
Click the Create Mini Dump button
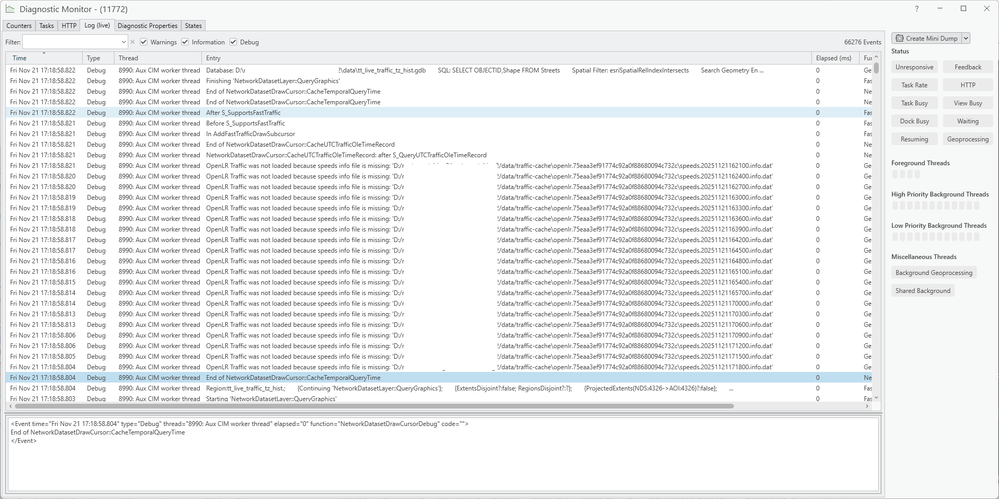[x=927, y=38]
